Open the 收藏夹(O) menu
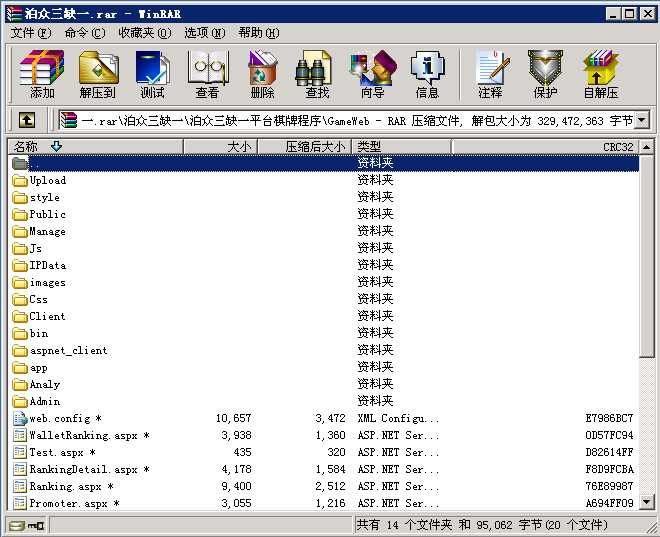This screenshot has width=660, height=537. pos(145,32)
